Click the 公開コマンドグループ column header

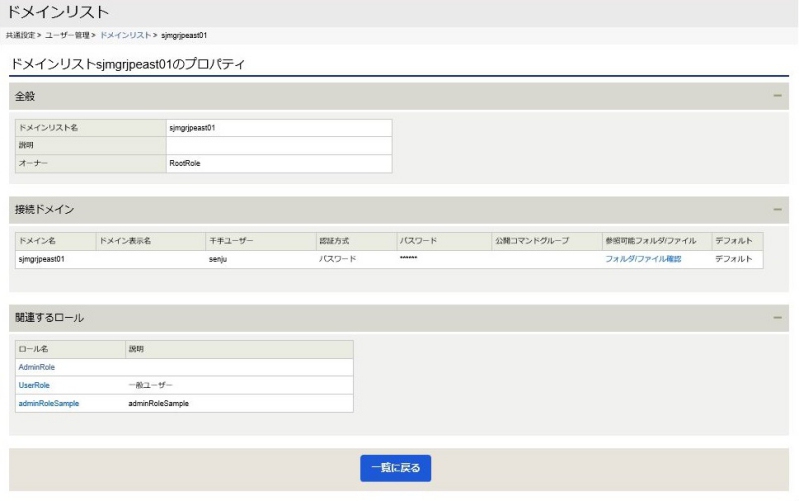click(547, 241)
